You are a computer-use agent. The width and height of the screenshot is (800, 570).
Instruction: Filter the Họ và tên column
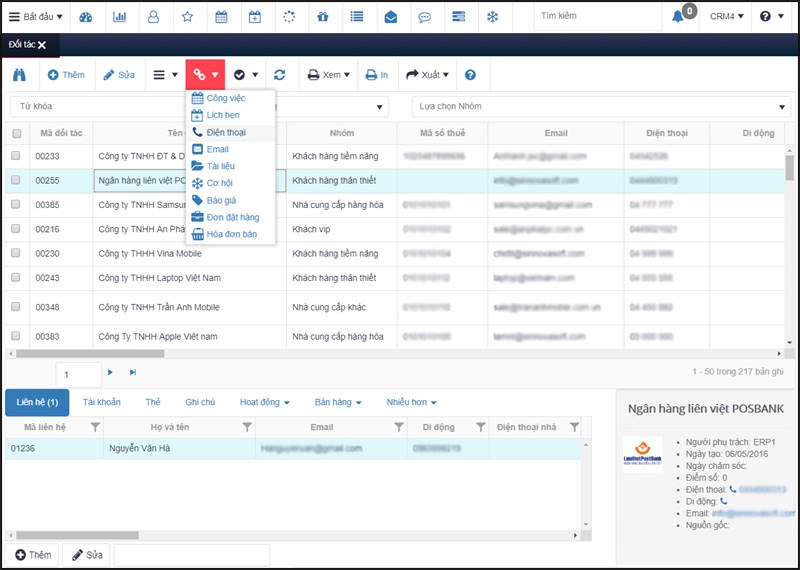click(x=247, y=427)
